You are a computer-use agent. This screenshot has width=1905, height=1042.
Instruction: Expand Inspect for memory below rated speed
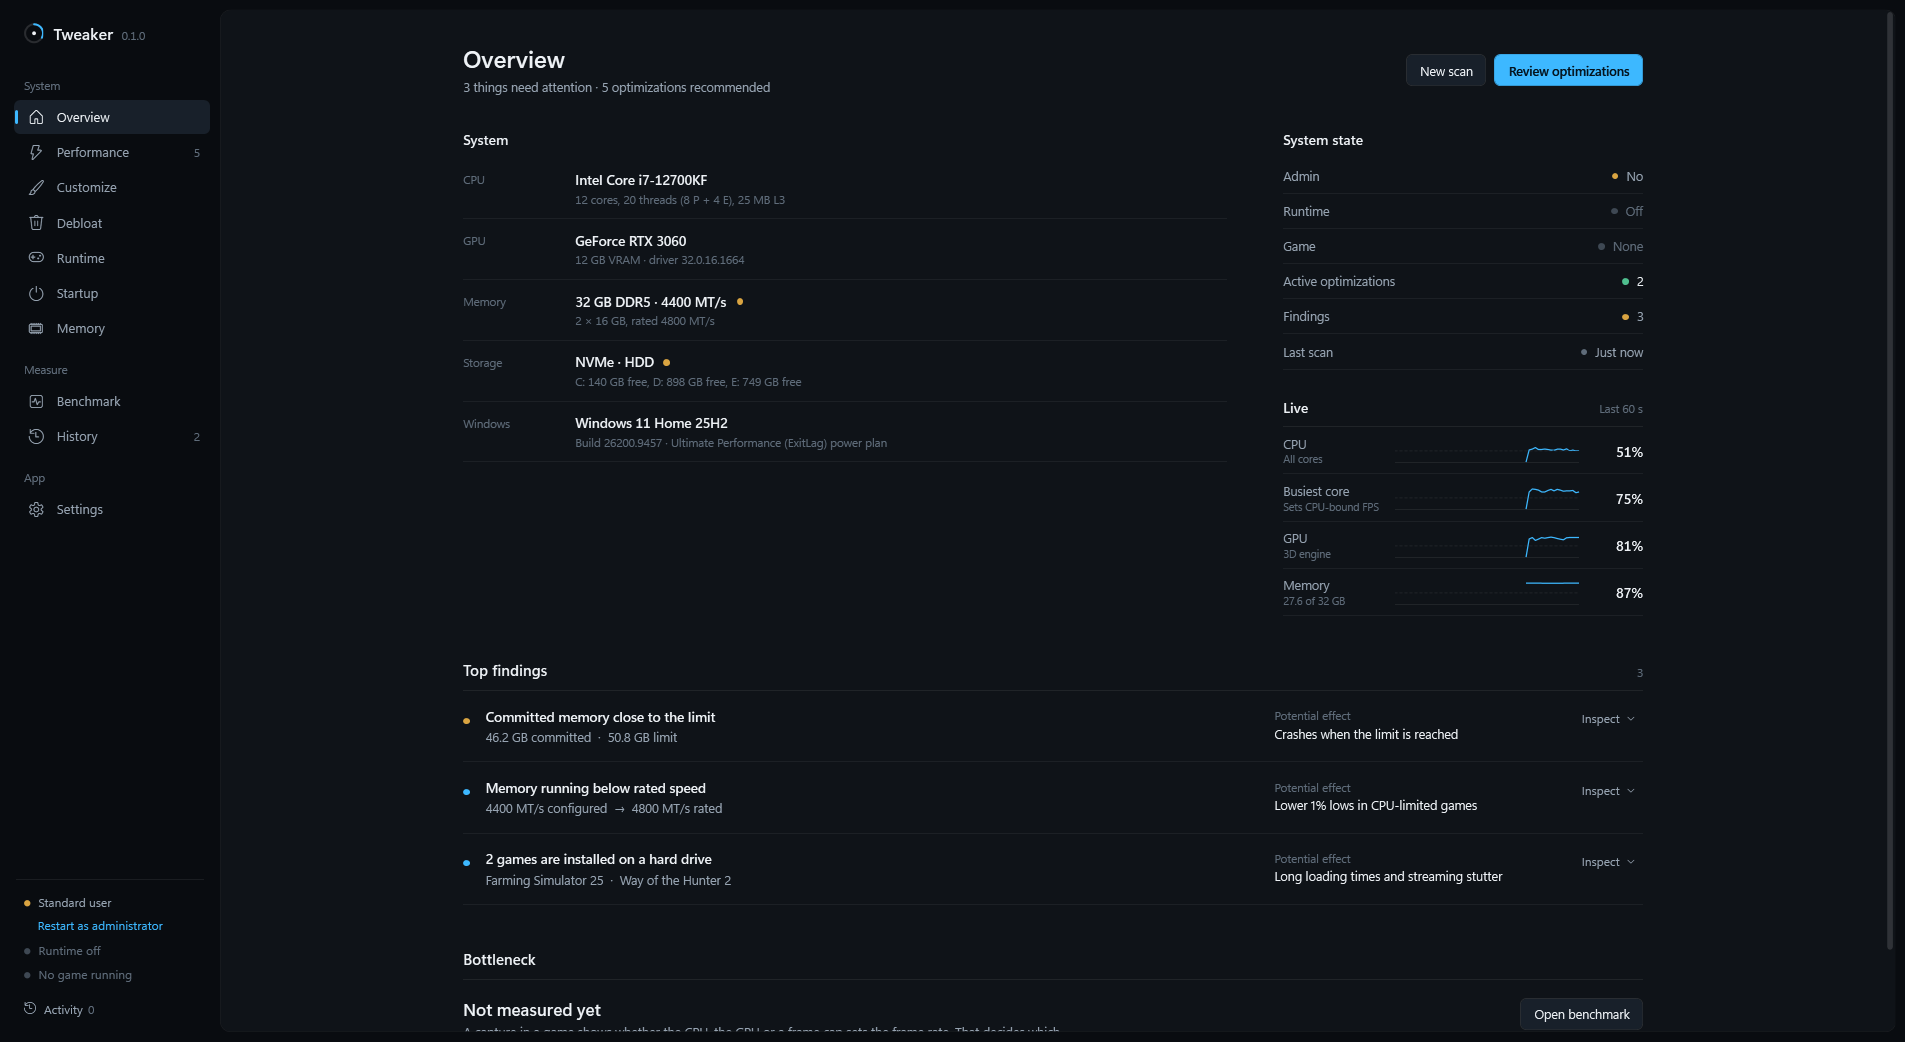[1608, 791]
